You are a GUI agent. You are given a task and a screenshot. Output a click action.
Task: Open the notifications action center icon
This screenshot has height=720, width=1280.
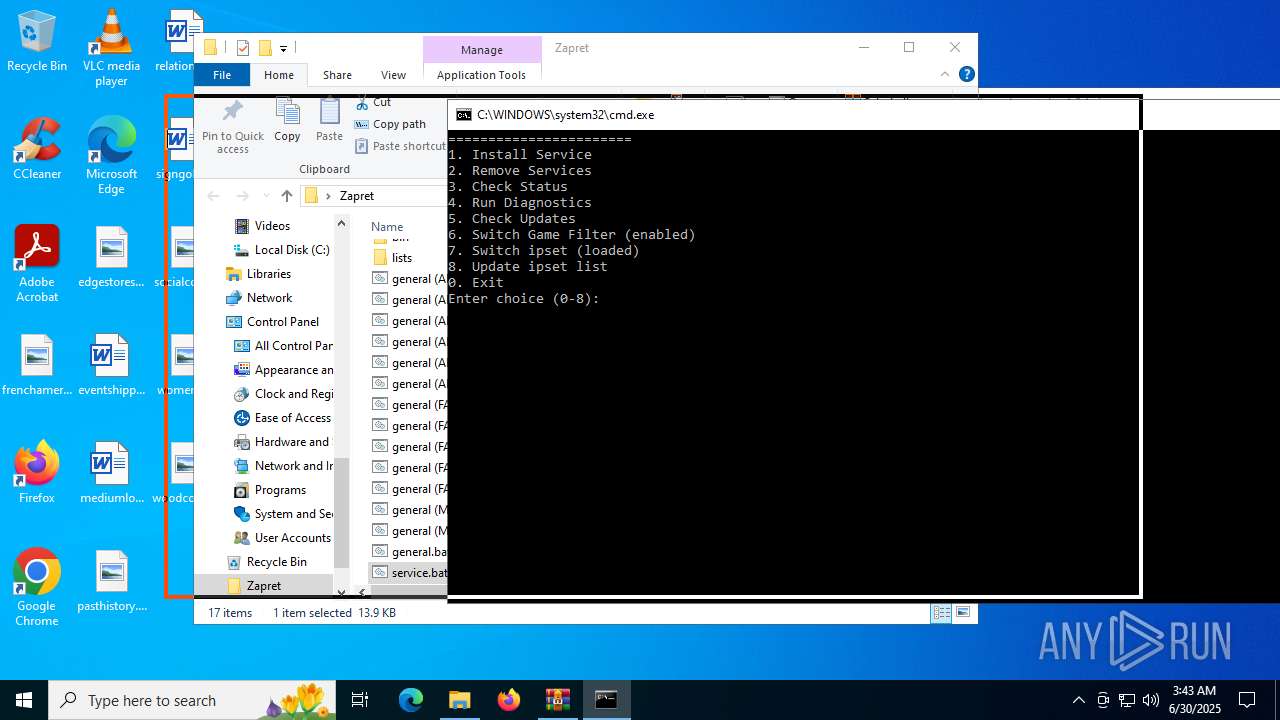[1247, 700]
